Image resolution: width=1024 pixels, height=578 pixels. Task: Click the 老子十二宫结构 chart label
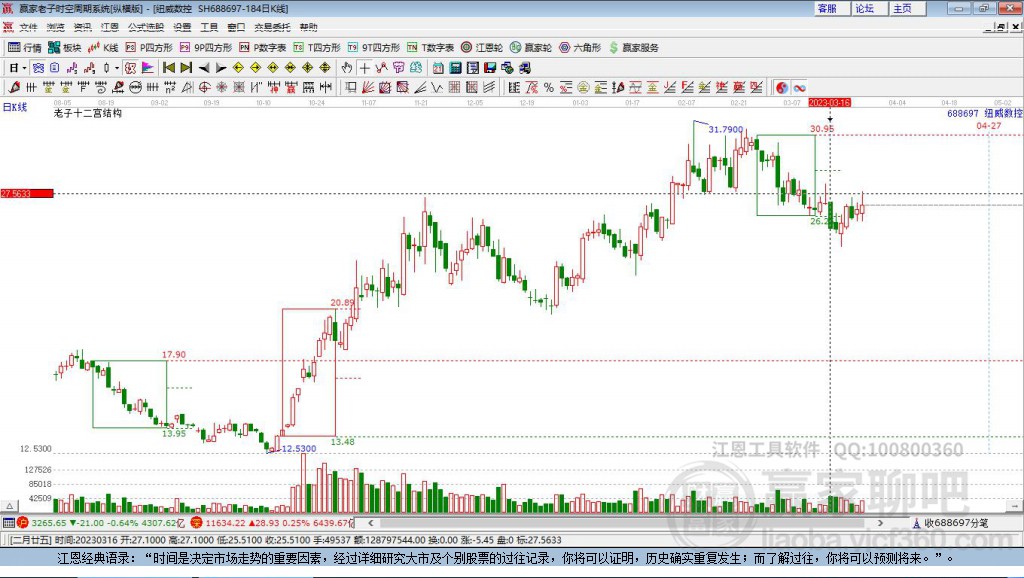(88, 113)
